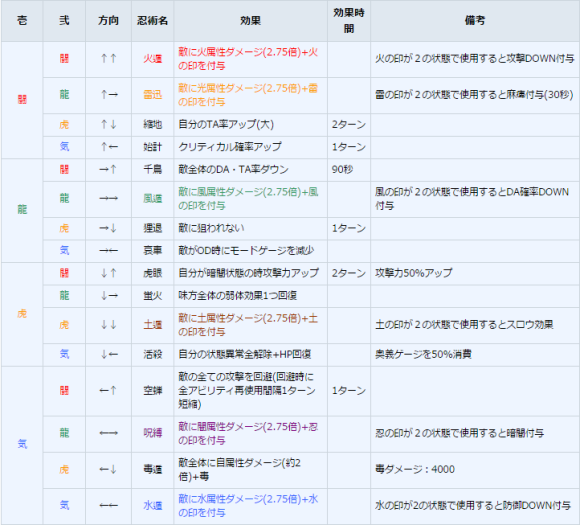Viewport: 580px width, 525px height.
Task: Select the '→↑' direction cell in 千鳥 row
Action: click(x=108, y=169)
